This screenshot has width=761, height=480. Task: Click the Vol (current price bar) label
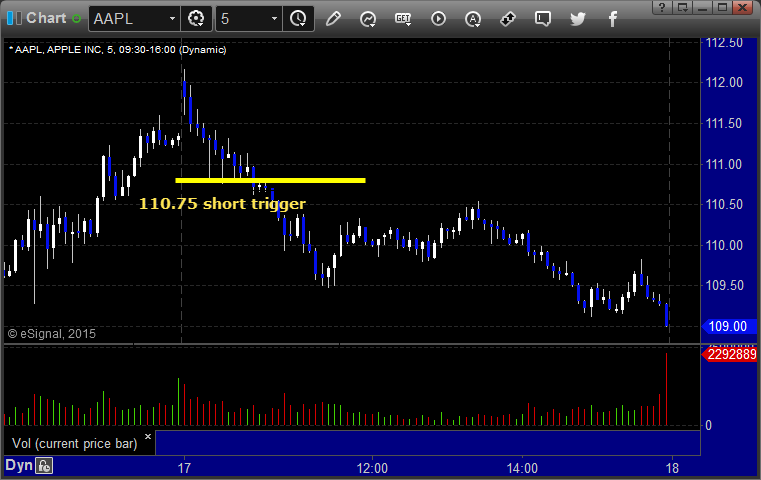pyautogui.click(x=75, y=444)
